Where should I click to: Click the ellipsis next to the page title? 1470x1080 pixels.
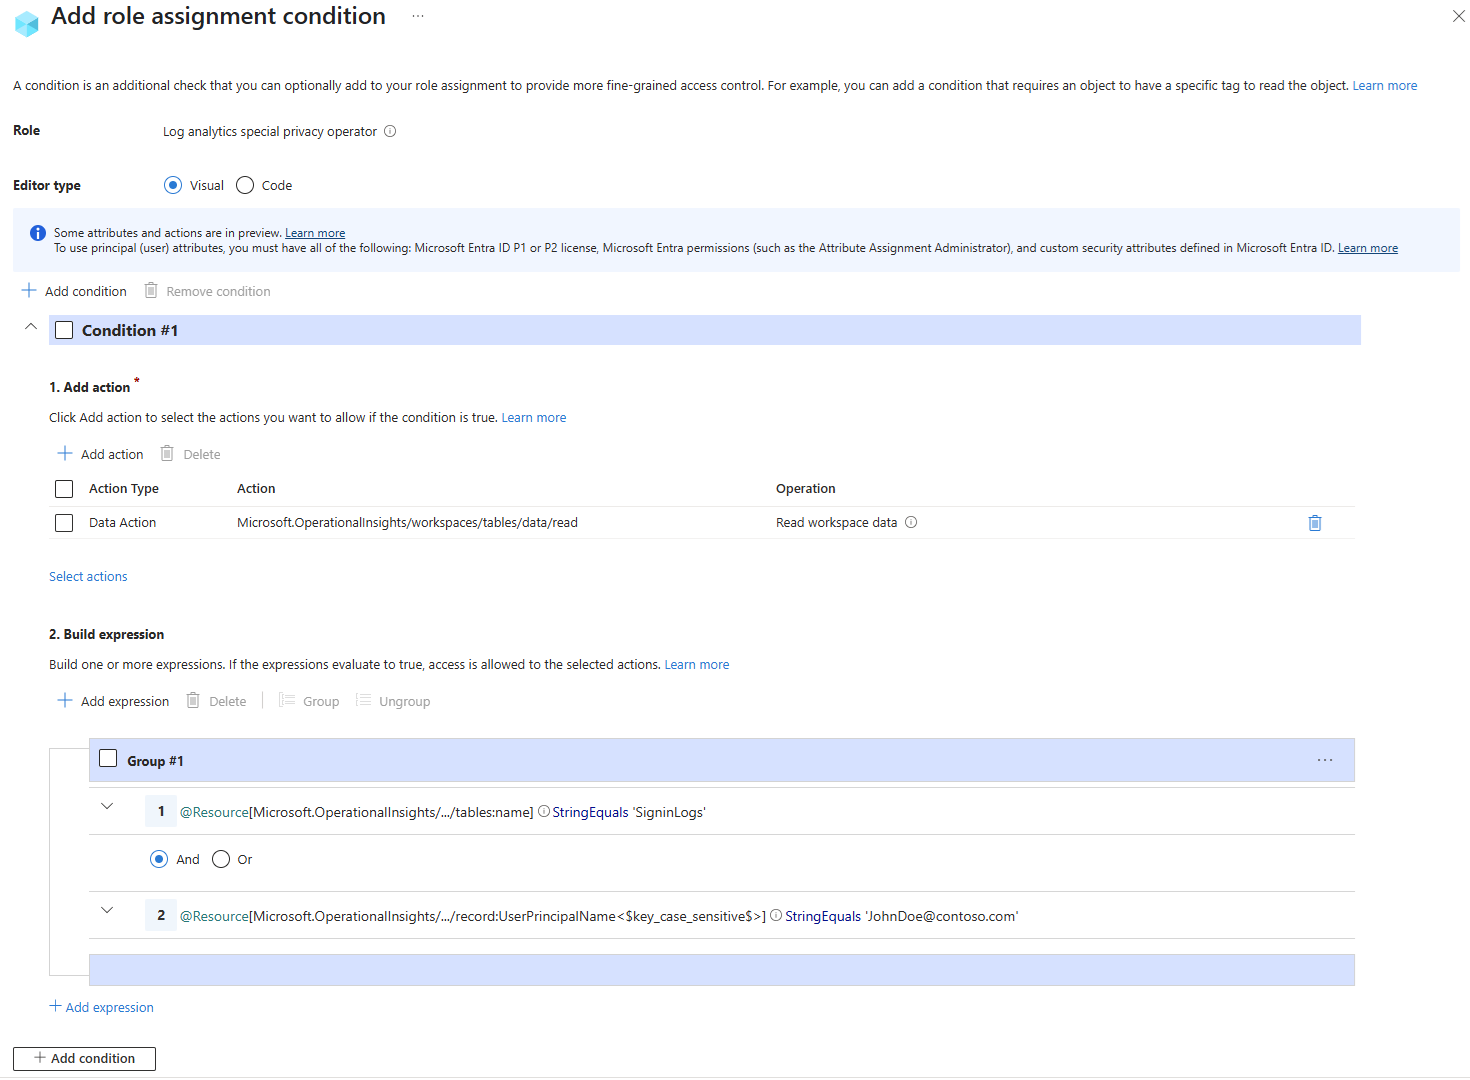pos(418,17)
